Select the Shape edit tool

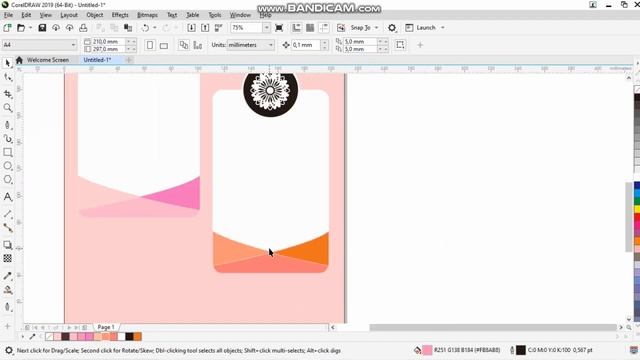7,77
